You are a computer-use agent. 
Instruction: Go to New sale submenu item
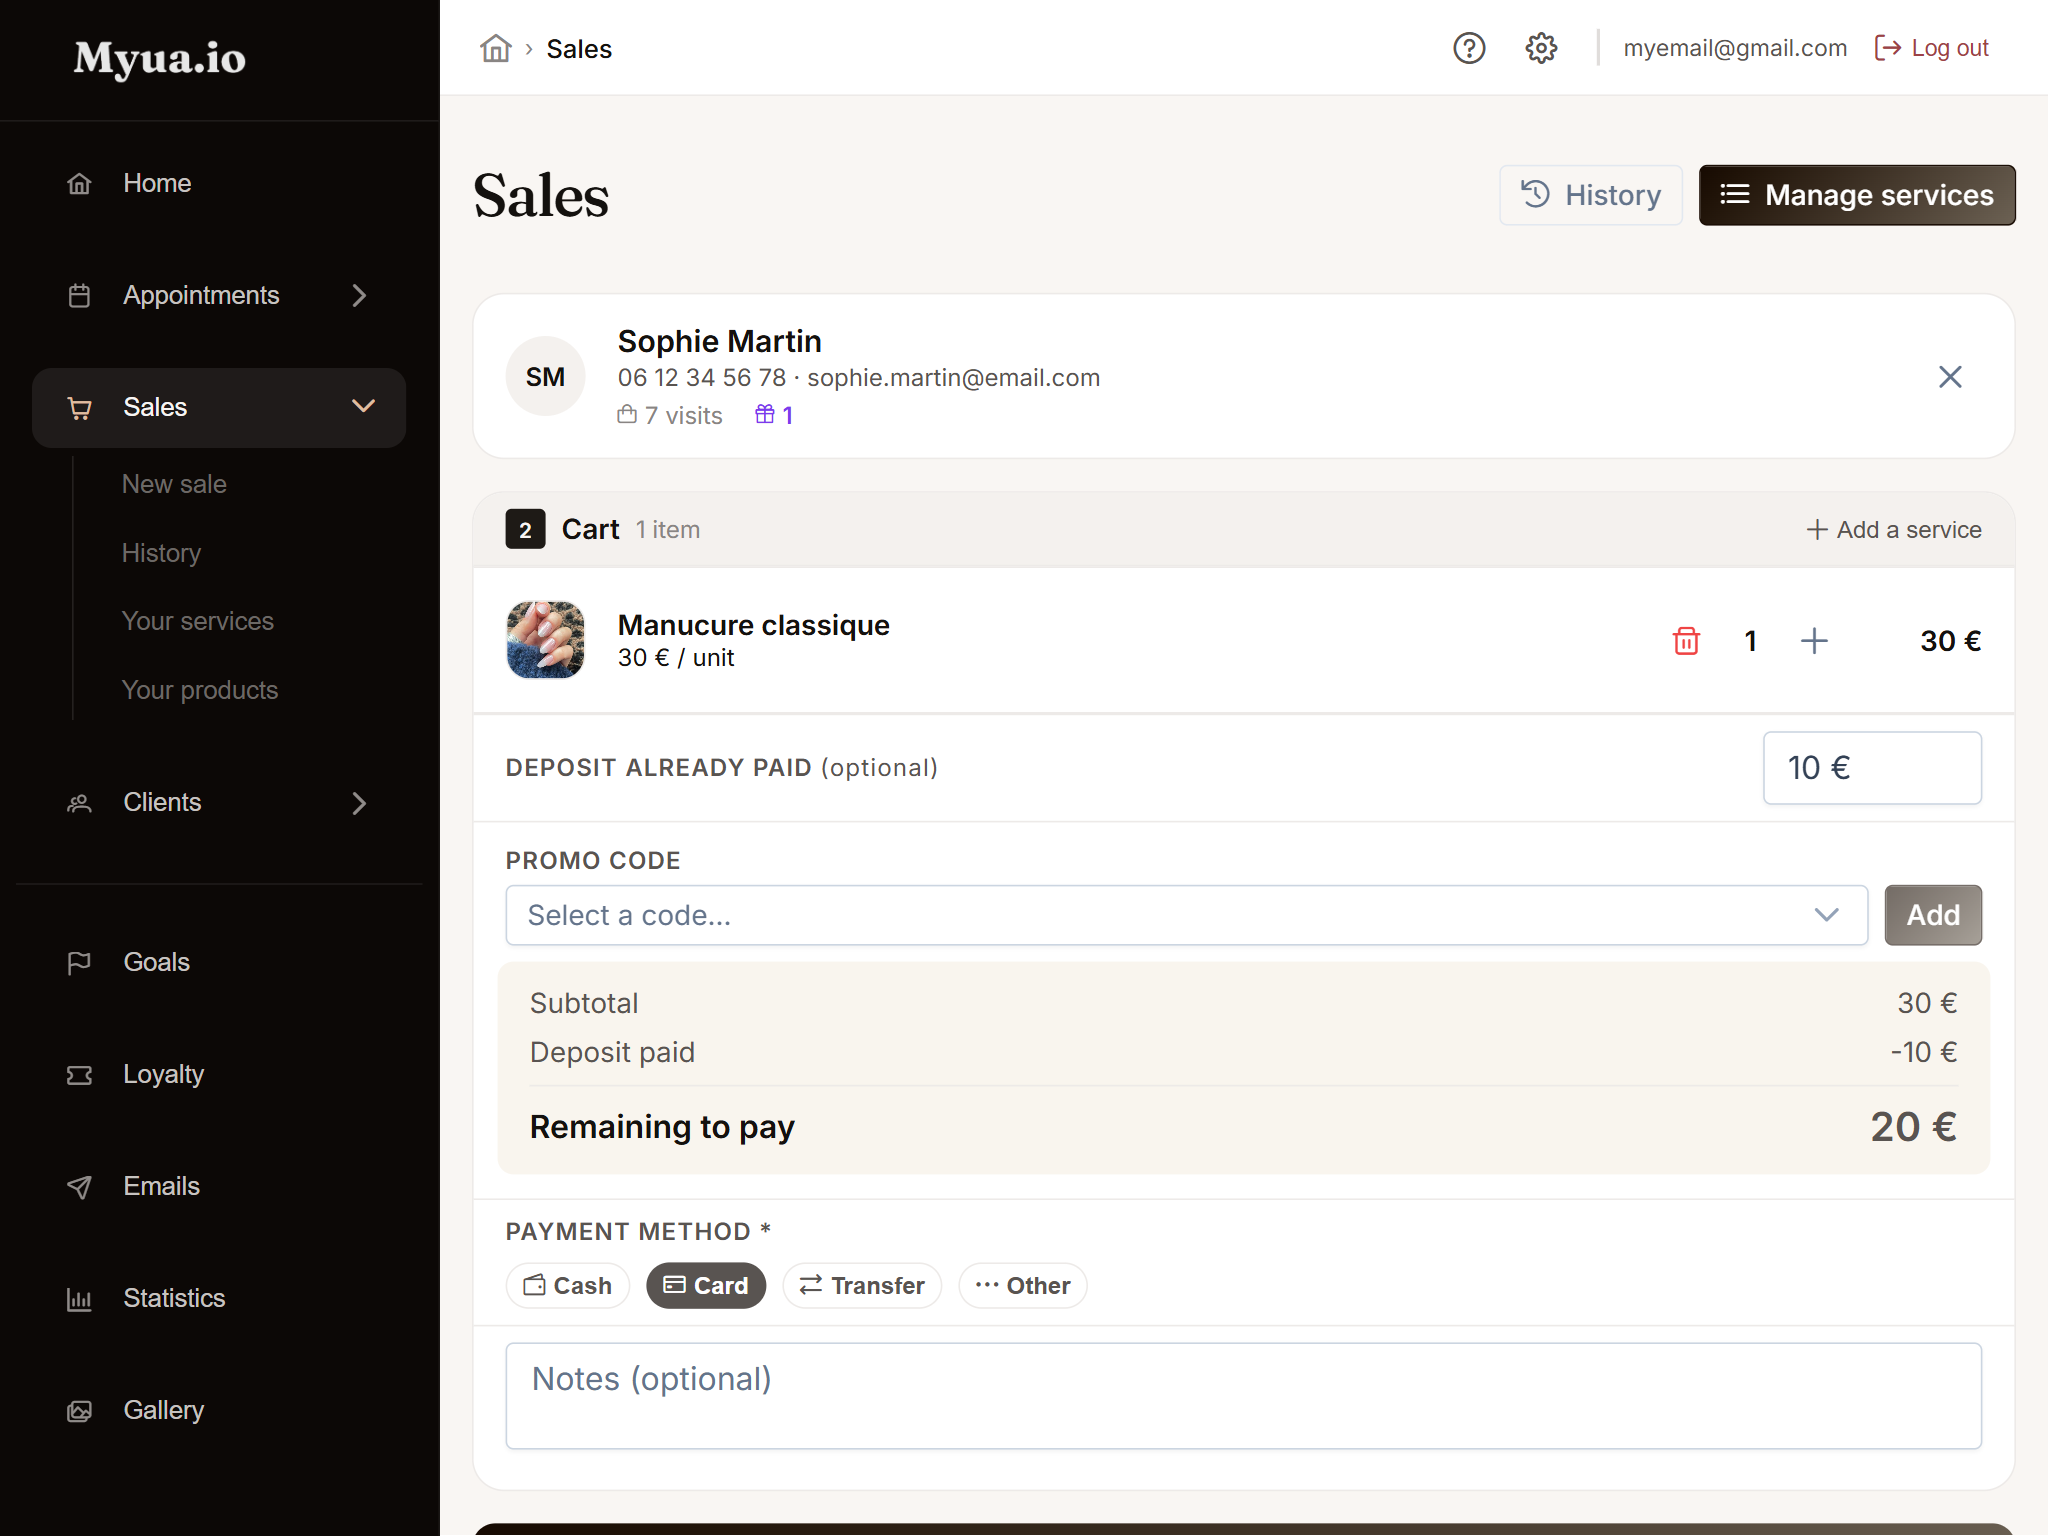click(x=174, y=484)
